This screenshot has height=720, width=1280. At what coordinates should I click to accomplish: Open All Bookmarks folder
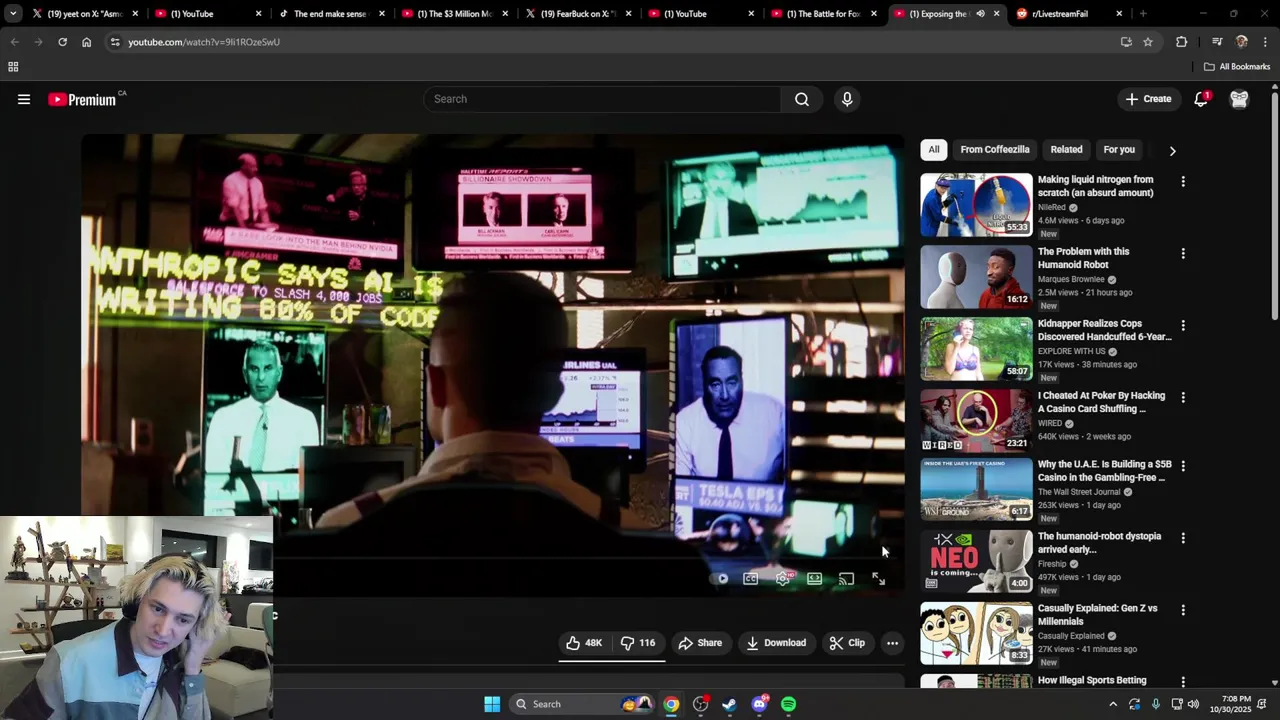pyautogui.click(x=1237, y=67)
